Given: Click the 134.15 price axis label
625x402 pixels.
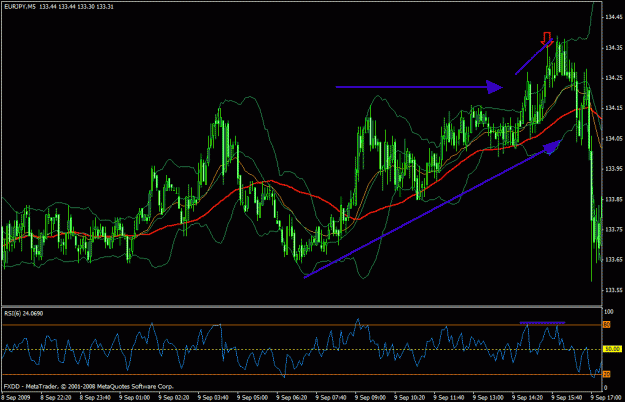Looking at the screenshot, I should pyautogui.click(x=613, y=108).
